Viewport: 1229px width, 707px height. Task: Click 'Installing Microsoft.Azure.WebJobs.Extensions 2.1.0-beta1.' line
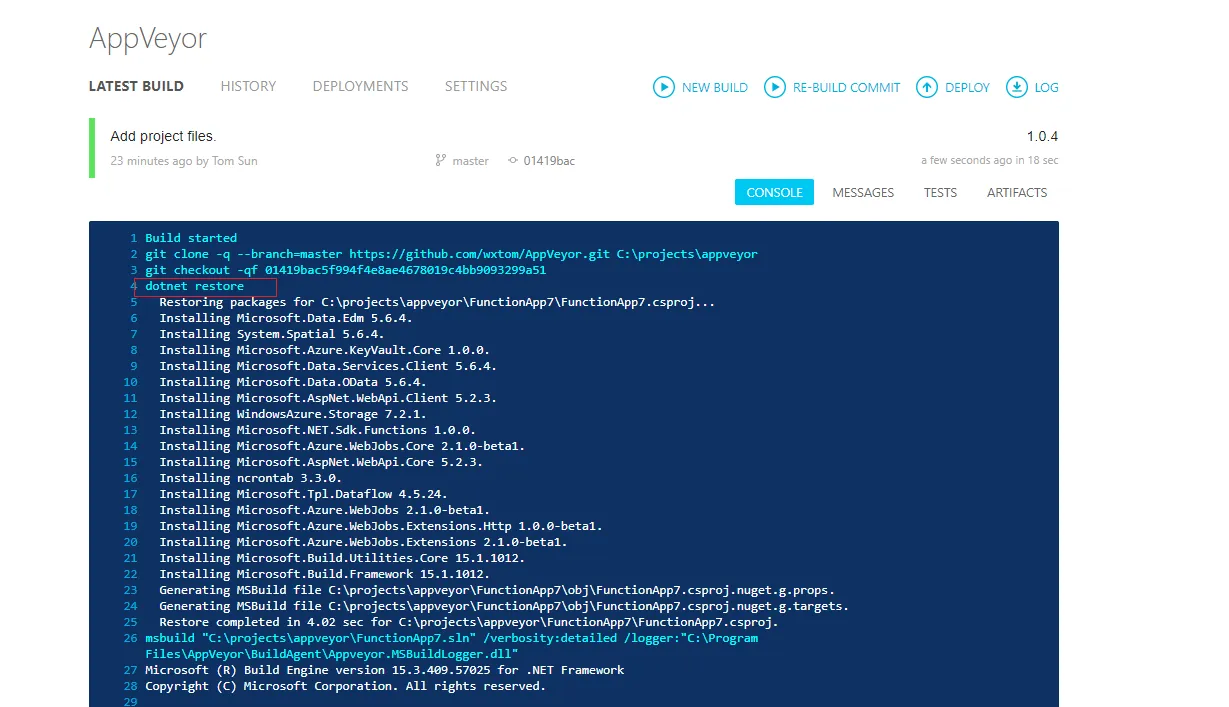point(363,542)
